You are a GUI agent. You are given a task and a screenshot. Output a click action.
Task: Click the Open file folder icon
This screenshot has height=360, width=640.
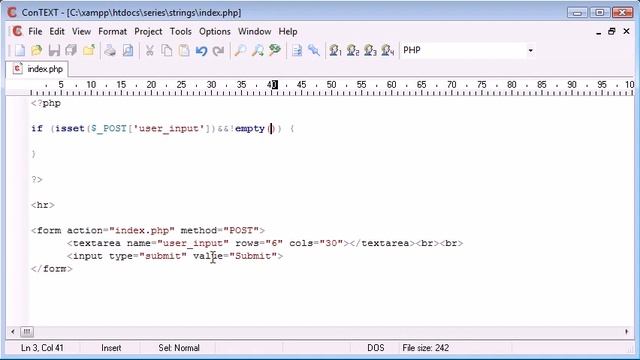pyautogui.click(x=36, y=51)
